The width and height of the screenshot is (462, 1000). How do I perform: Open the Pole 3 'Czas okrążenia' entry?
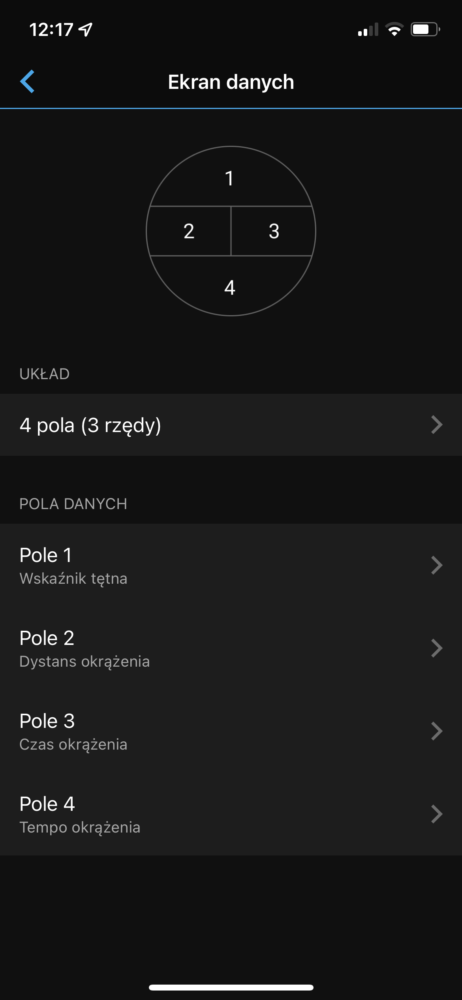(x=231, y=731)
